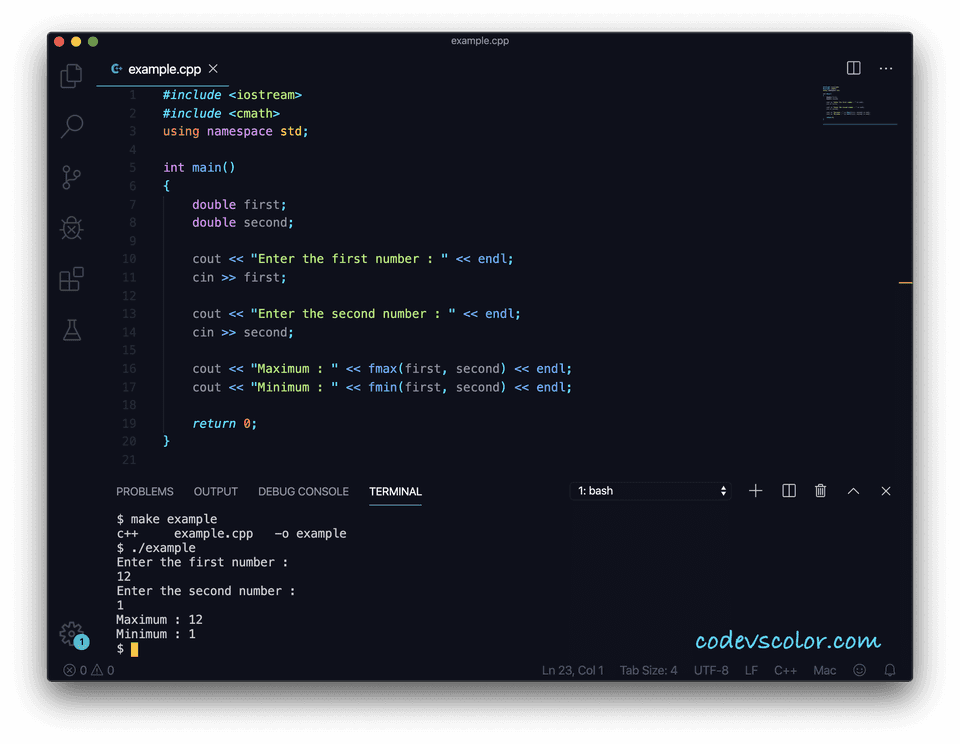Open the Extensions icon

click(70, 279)
